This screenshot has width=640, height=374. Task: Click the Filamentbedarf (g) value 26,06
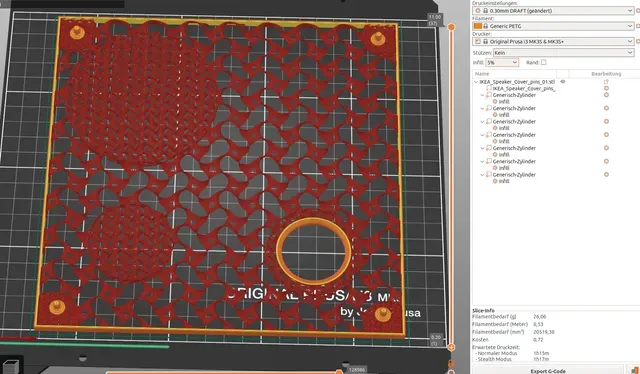540,317
